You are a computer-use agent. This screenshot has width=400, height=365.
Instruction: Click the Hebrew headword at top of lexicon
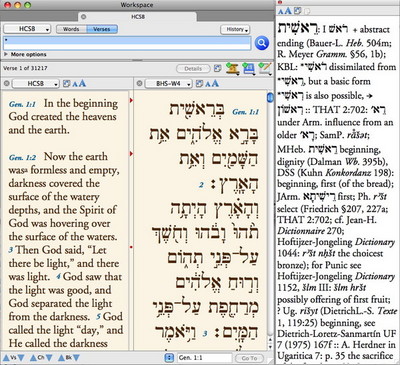pyautogui.click(x=298, y=29)
